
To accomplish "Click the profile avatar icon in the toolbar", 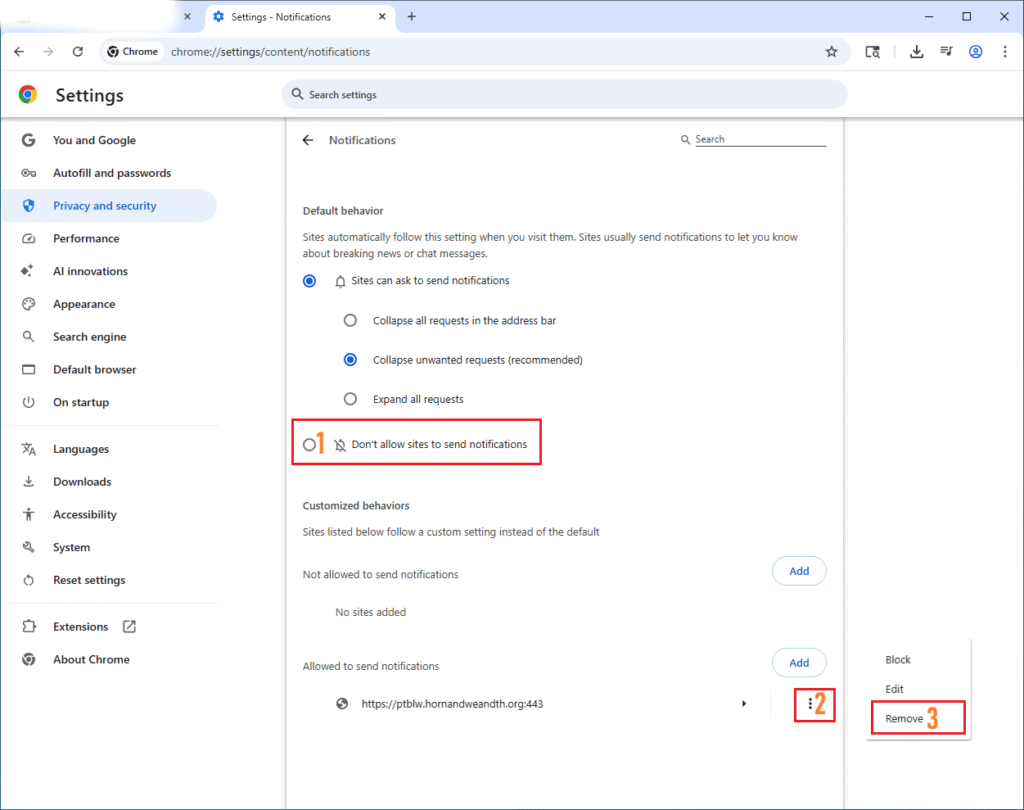I will click(975, 52).
